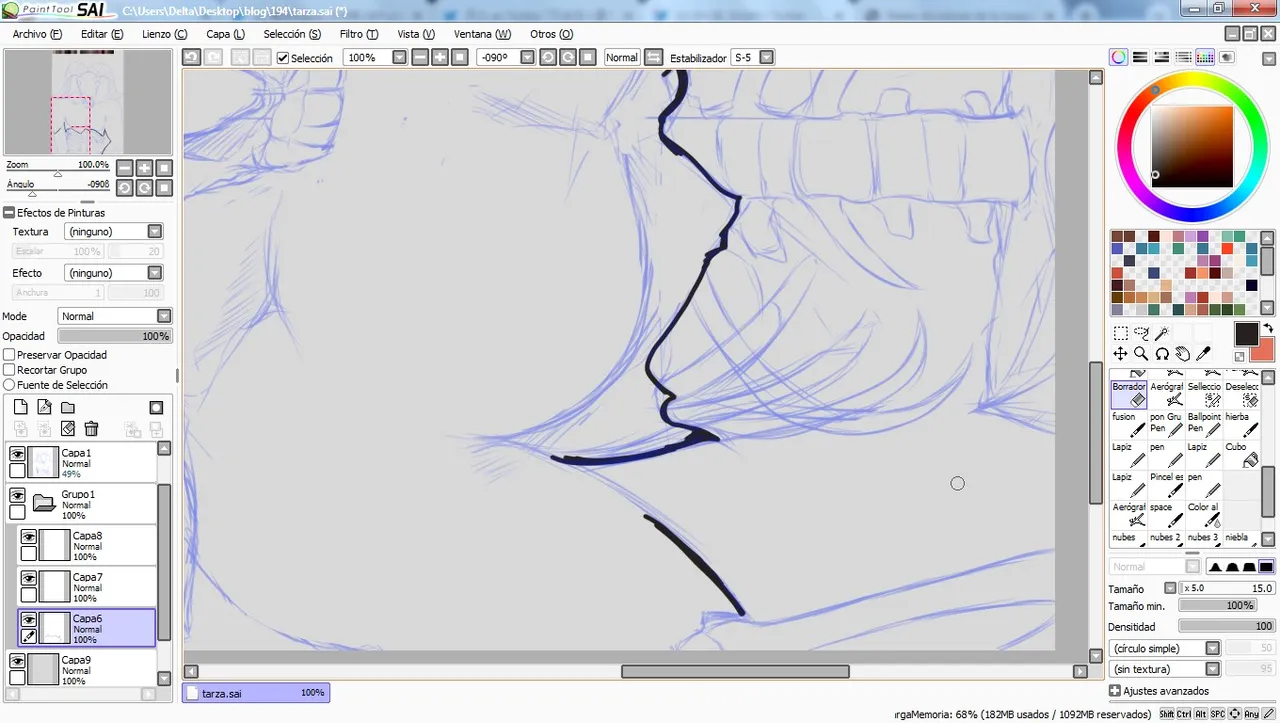Create a new normal layer
Viewport: 1280px width, 723px height.
point(20,407)
